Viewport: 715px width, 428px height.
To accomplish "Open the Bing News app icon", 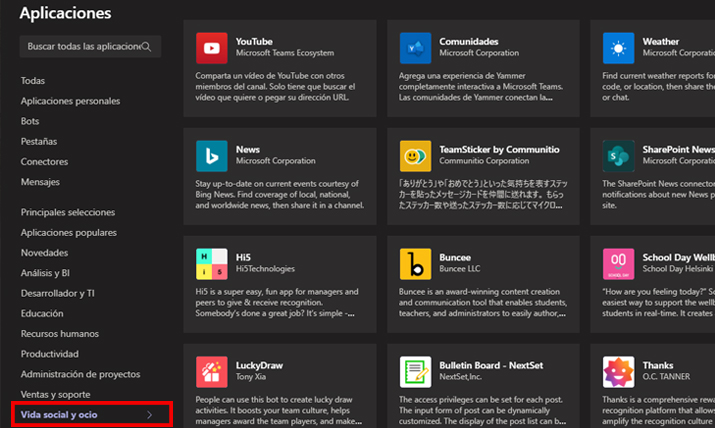I will [x=212, y=156].
